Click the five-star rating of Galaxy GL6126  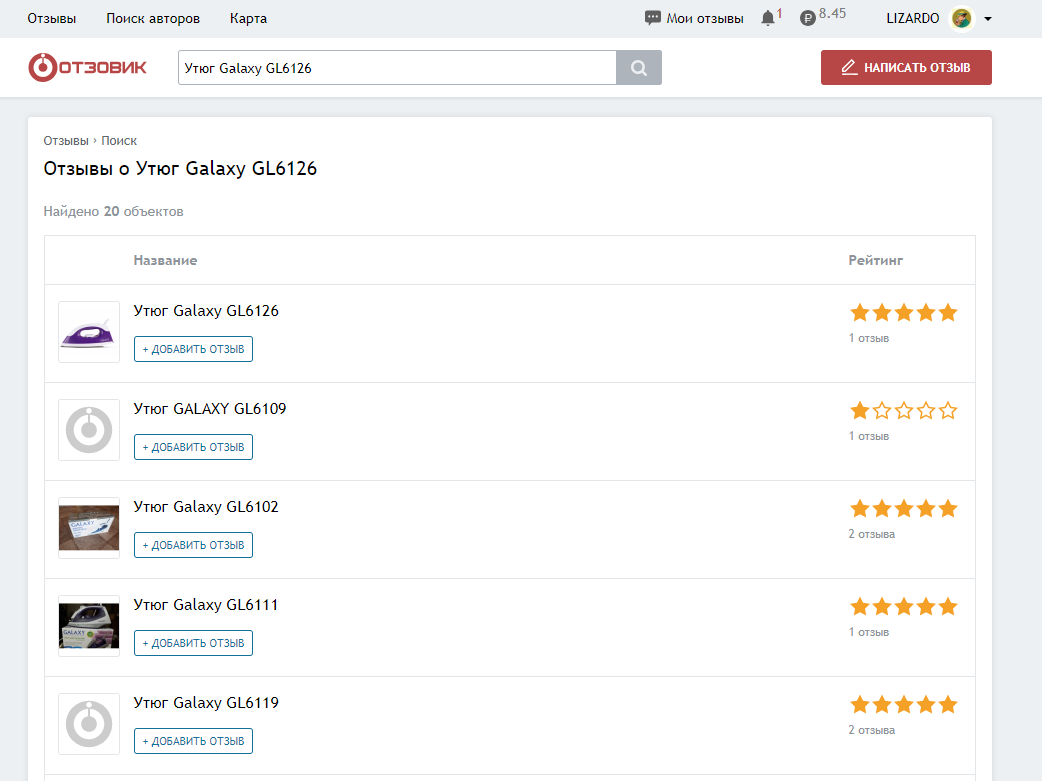click(x=903, y=313)
